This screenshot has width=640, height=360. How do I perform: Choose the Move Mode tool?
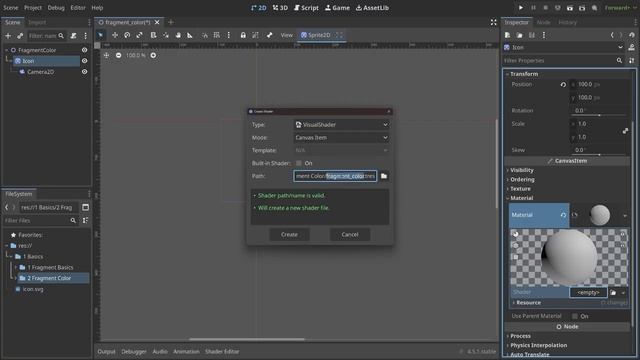pyautogui.click(x=115, y=35)
